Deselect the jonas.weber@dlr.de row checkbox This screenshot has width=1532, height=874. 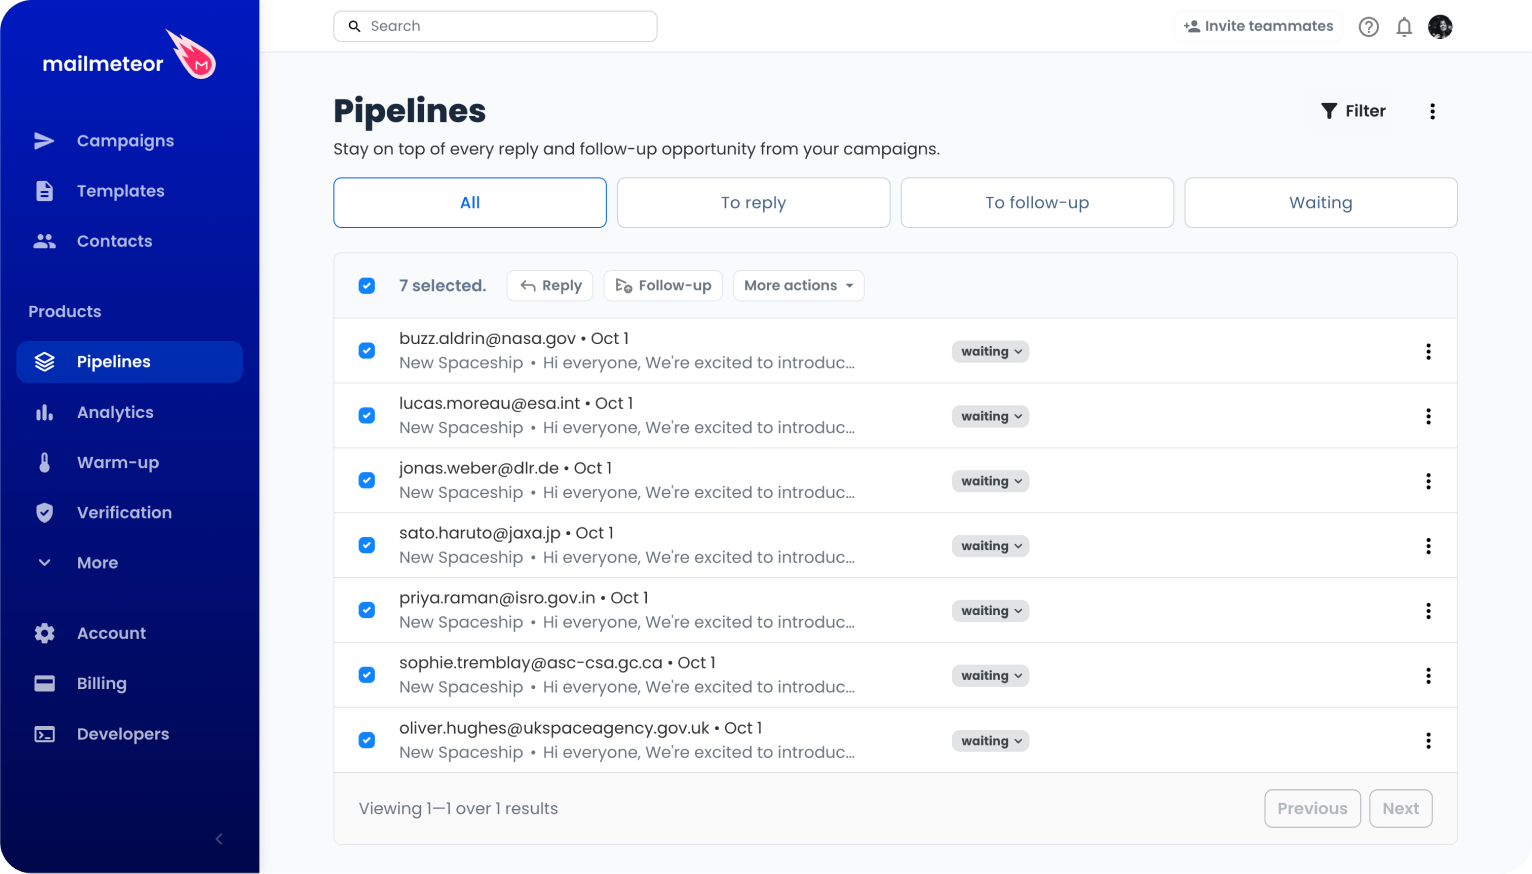(x=367, y=481)
